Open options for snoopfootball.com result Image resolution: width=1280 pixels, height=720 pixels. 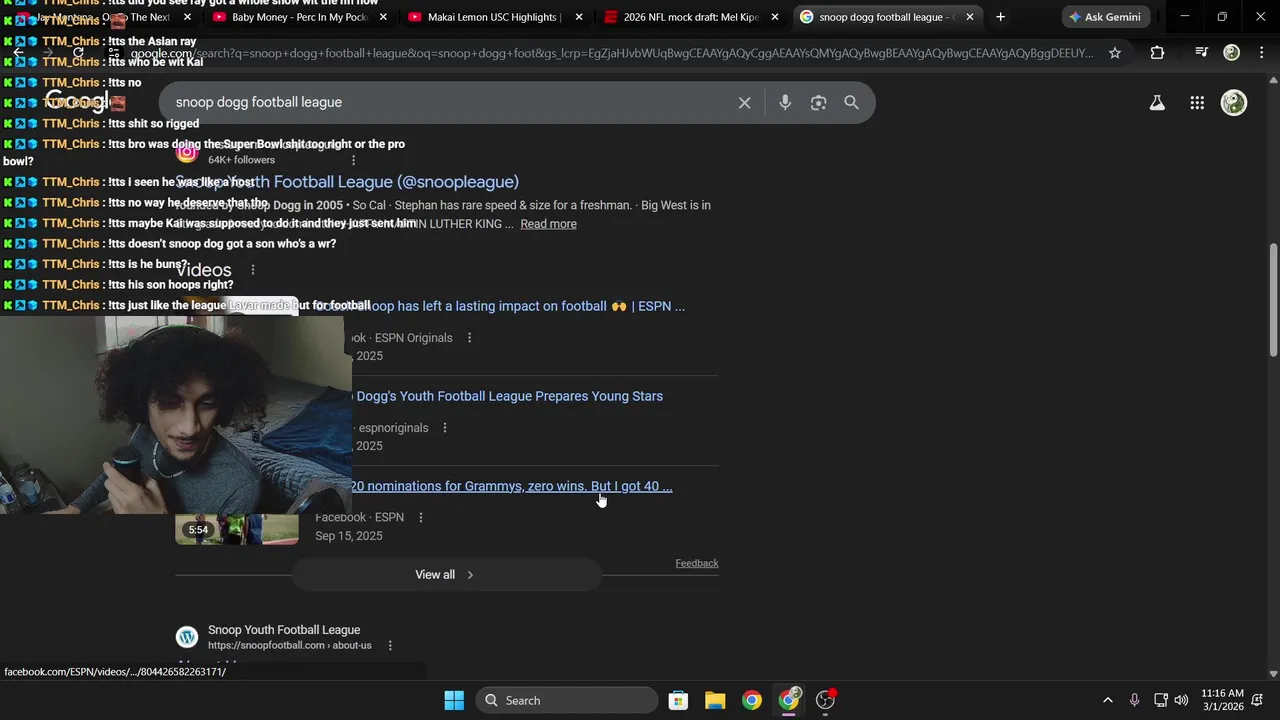click(390, 646)
